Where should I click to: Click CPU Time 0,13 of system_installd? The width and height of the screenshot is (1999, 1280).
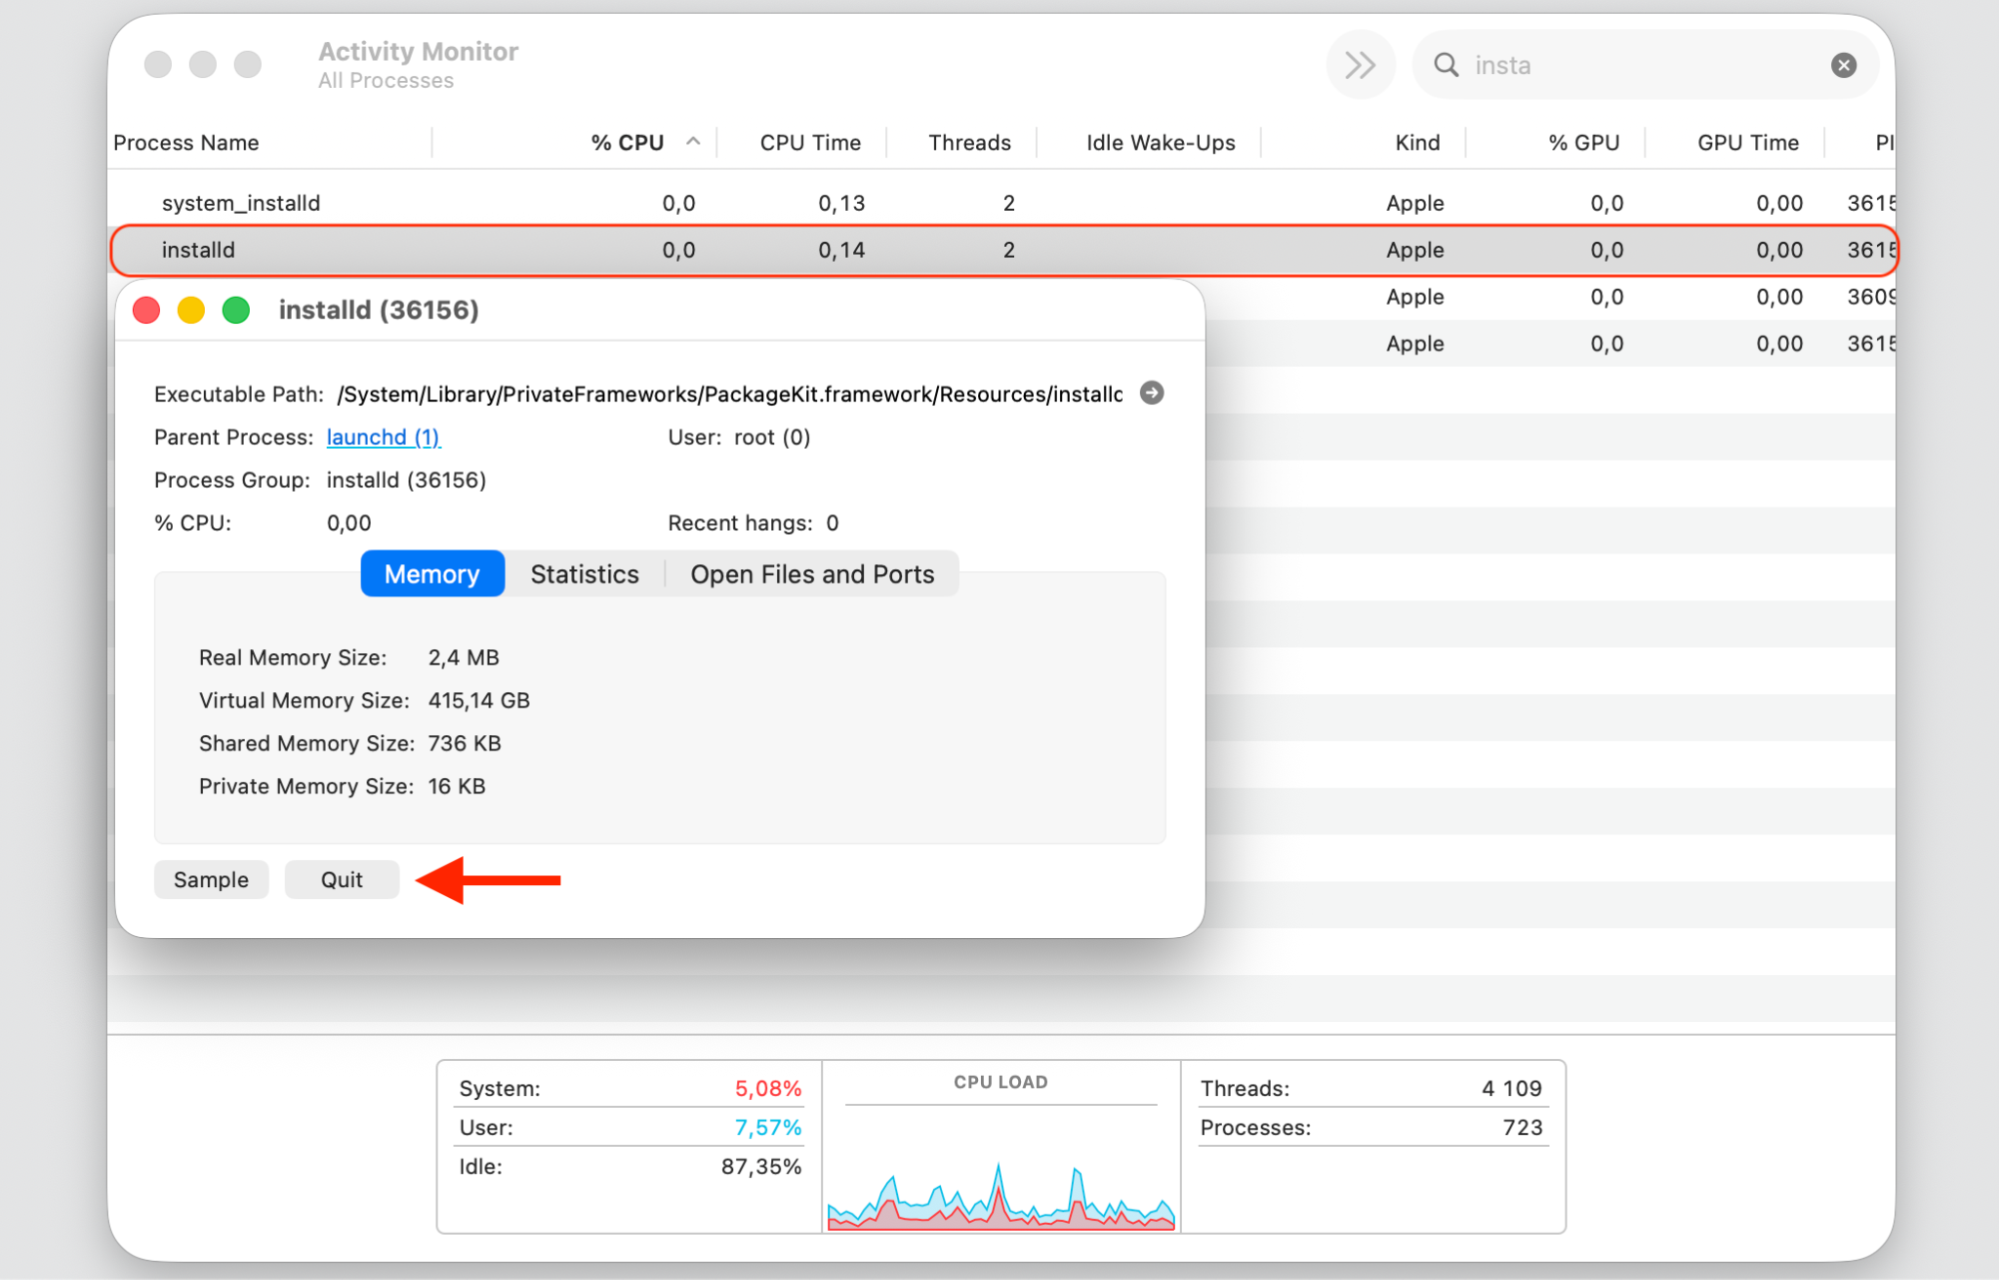click(x=841, y=203)
